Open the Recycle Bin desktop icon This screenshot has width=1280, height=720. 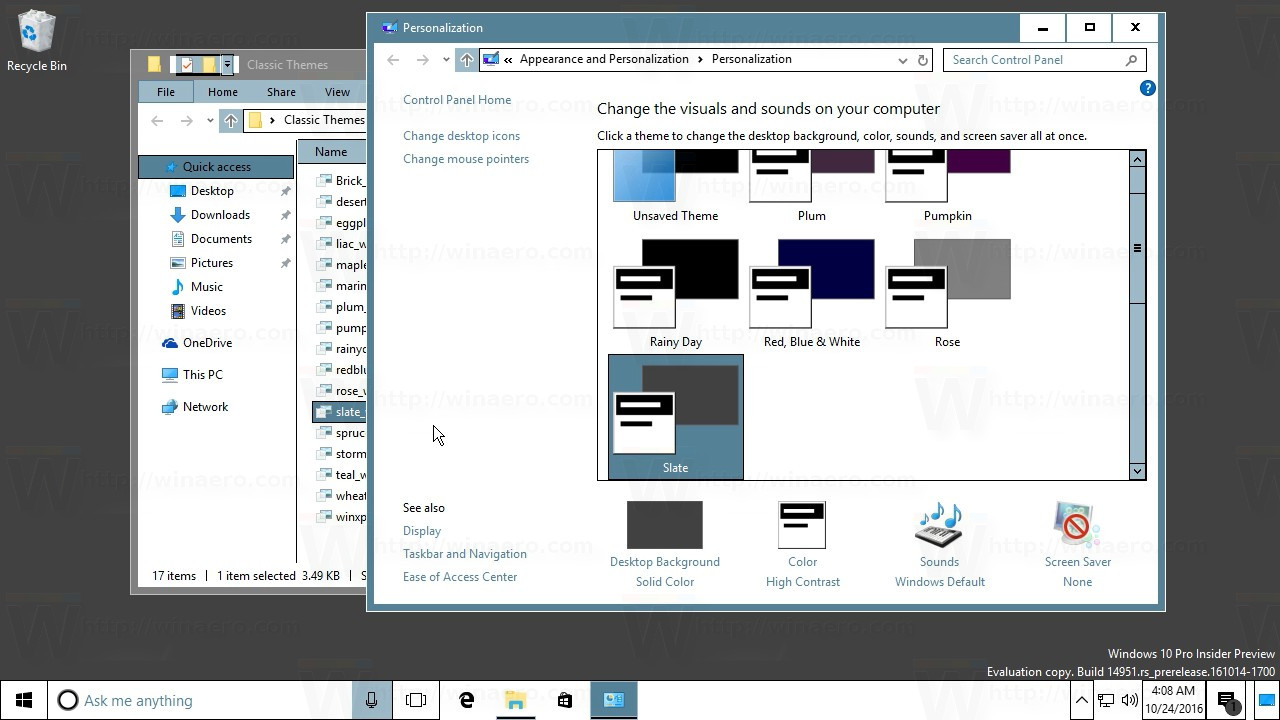(x=36, y=42)
